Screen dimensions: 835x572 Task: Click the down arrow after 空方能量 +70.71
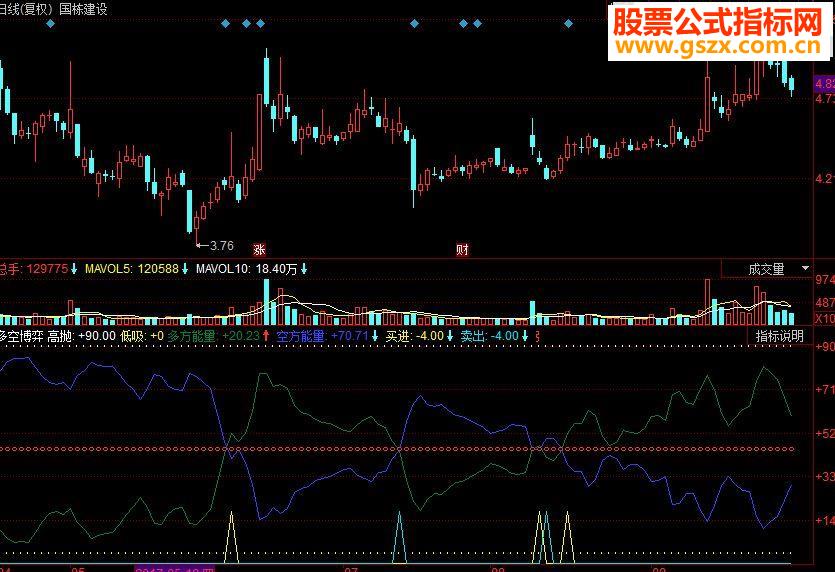point(375,336)
